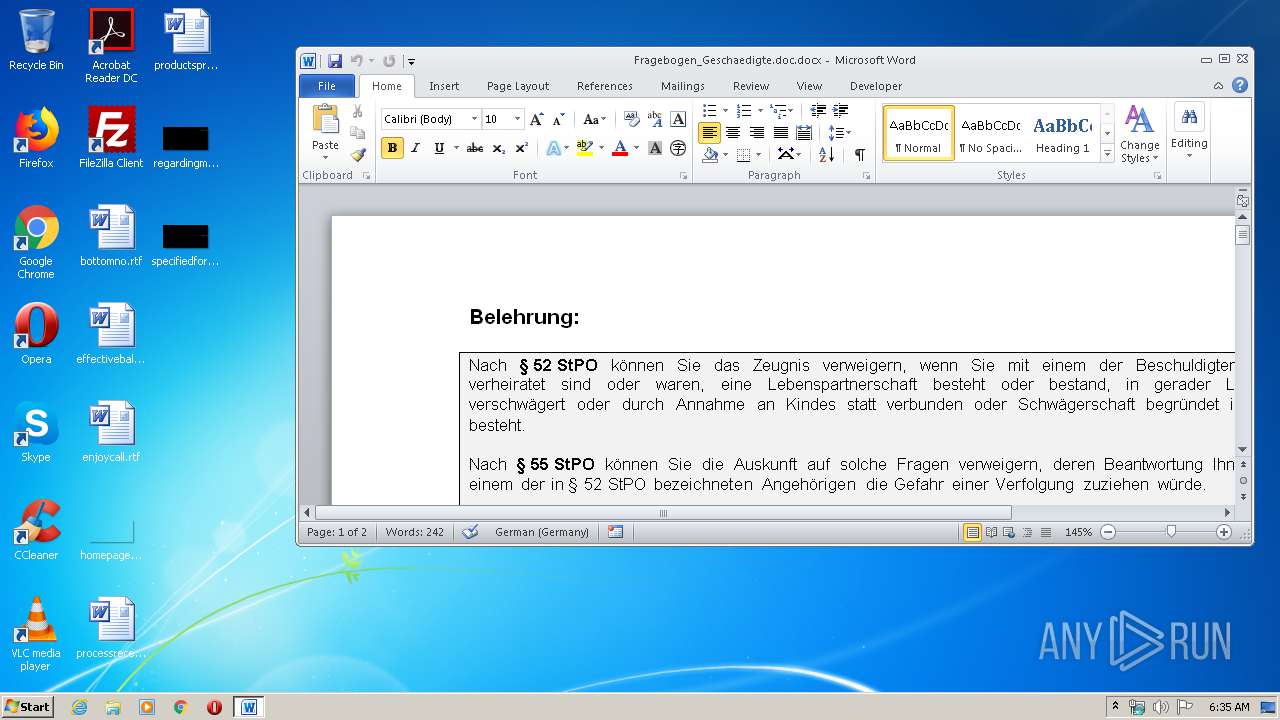This screenshot has height=720, width=1280.
Task: Click the Phonetic Guide icon
Action: tap(655, 119)
